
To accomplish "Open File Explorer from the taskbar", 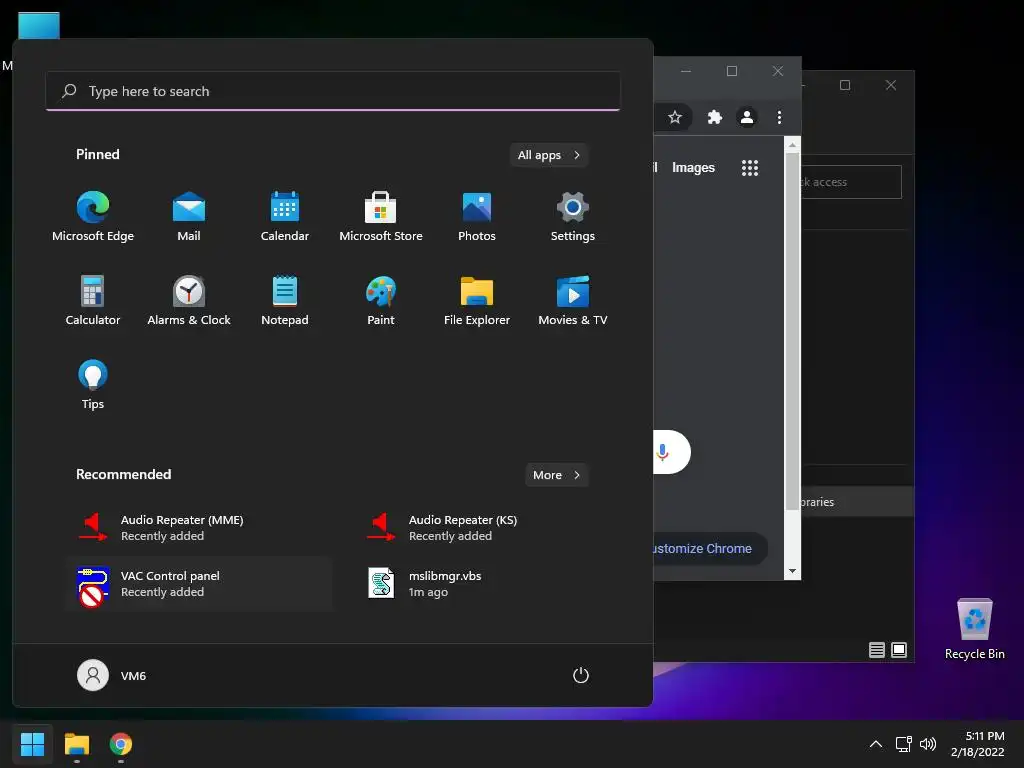I will [76, 744].
